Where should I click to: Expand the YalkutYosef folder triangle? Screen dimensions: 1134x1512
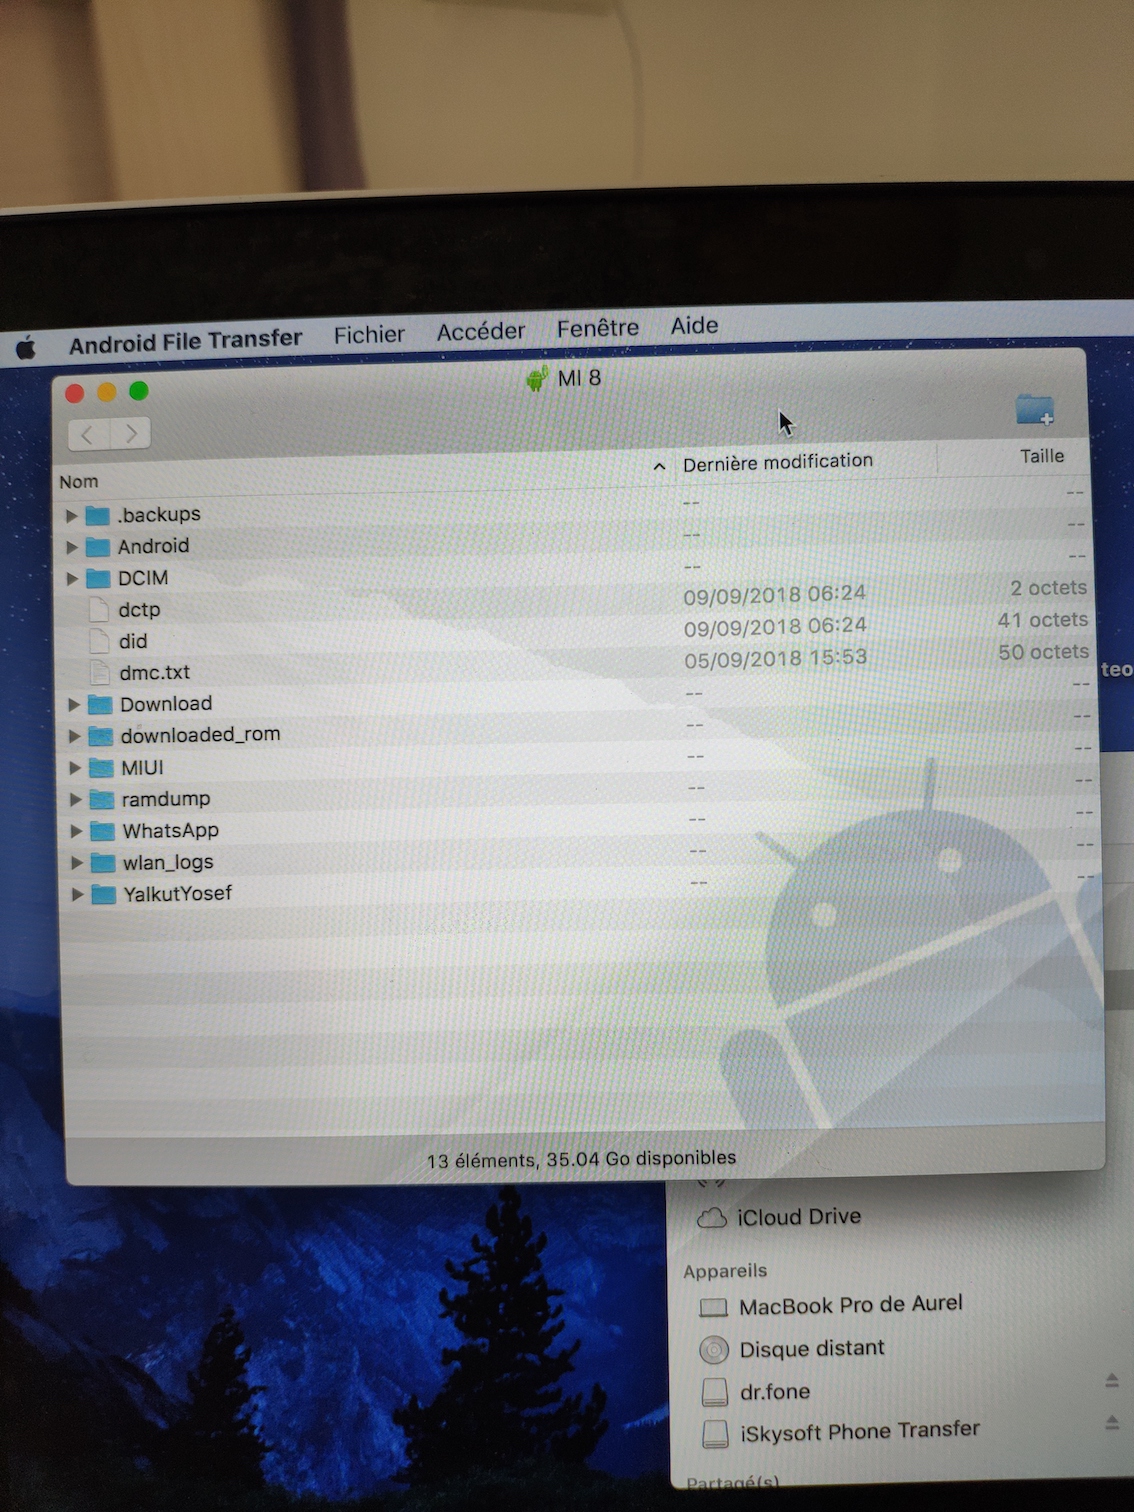tap(78, 894)
